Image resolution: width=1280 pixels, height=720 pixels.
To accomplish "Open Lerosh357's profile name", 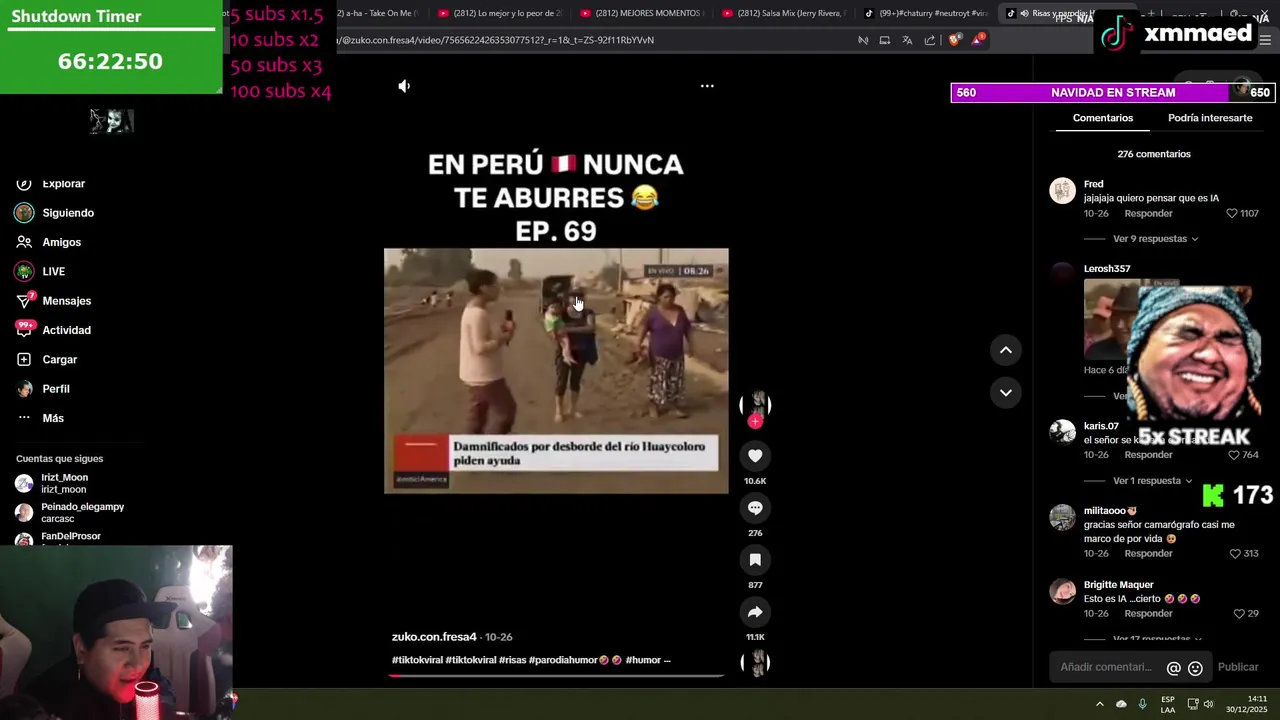I will (1107, 269).
